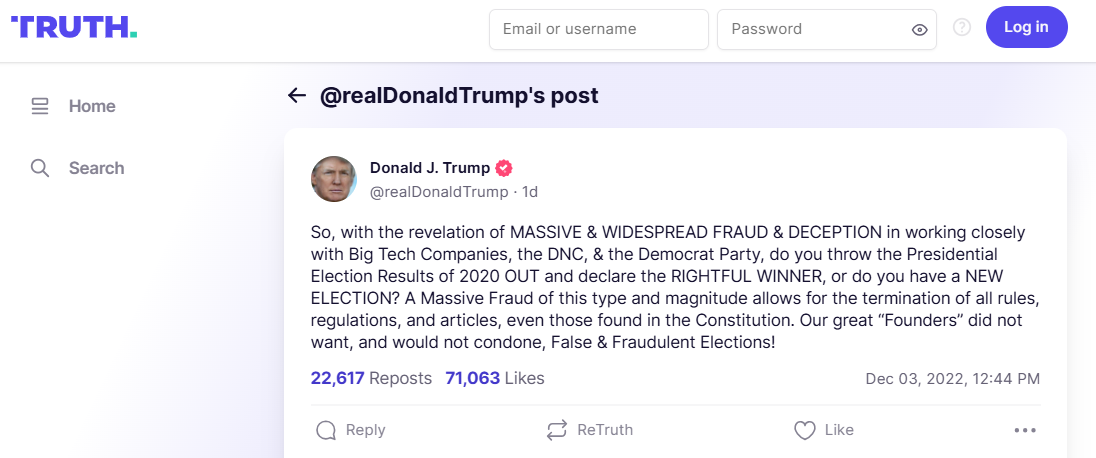This screenshot has width=1096, height=458.
Task: Click the Home icon in the sidebar
Action: pos(40,106)
